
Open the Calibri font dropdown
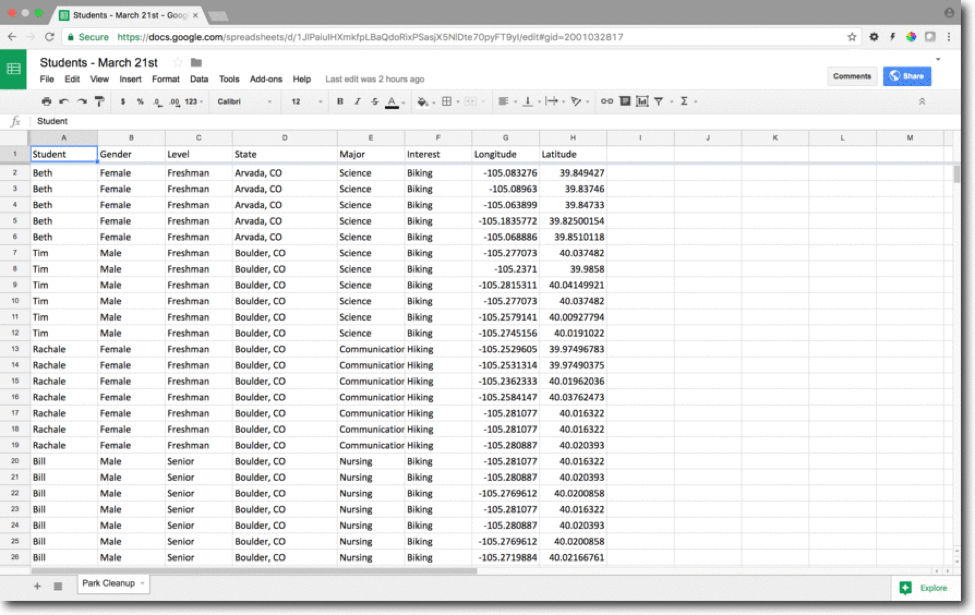coord(244,101)
